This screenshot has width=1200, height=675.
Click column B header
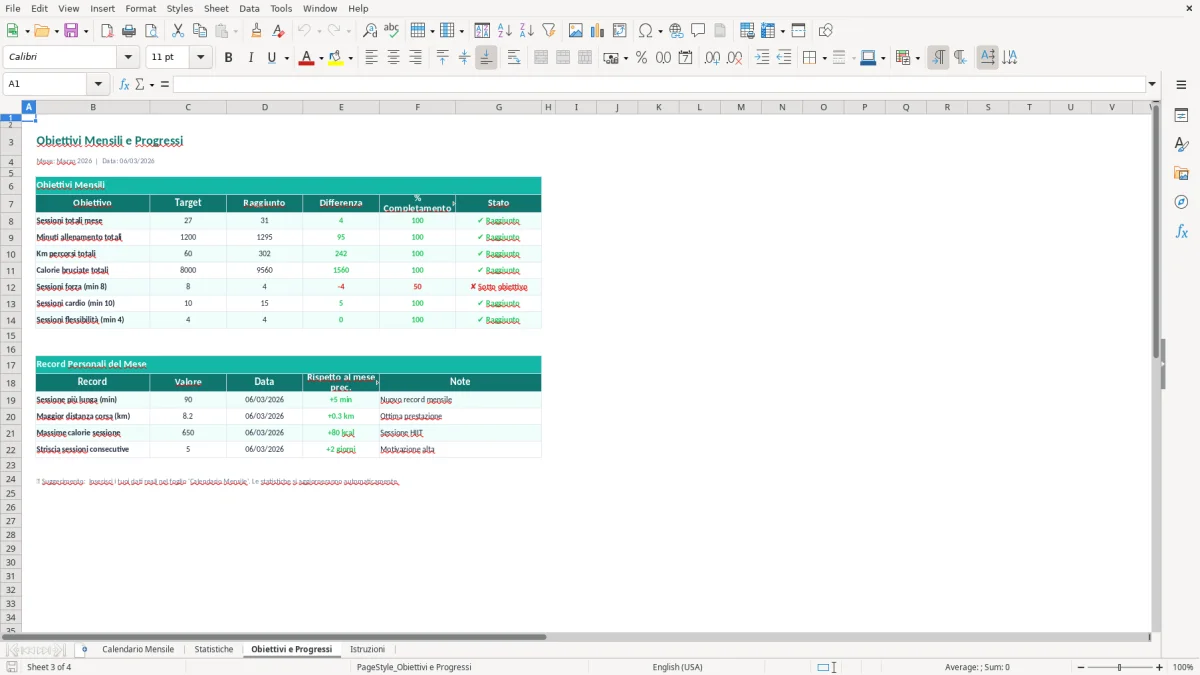point(93,107)
